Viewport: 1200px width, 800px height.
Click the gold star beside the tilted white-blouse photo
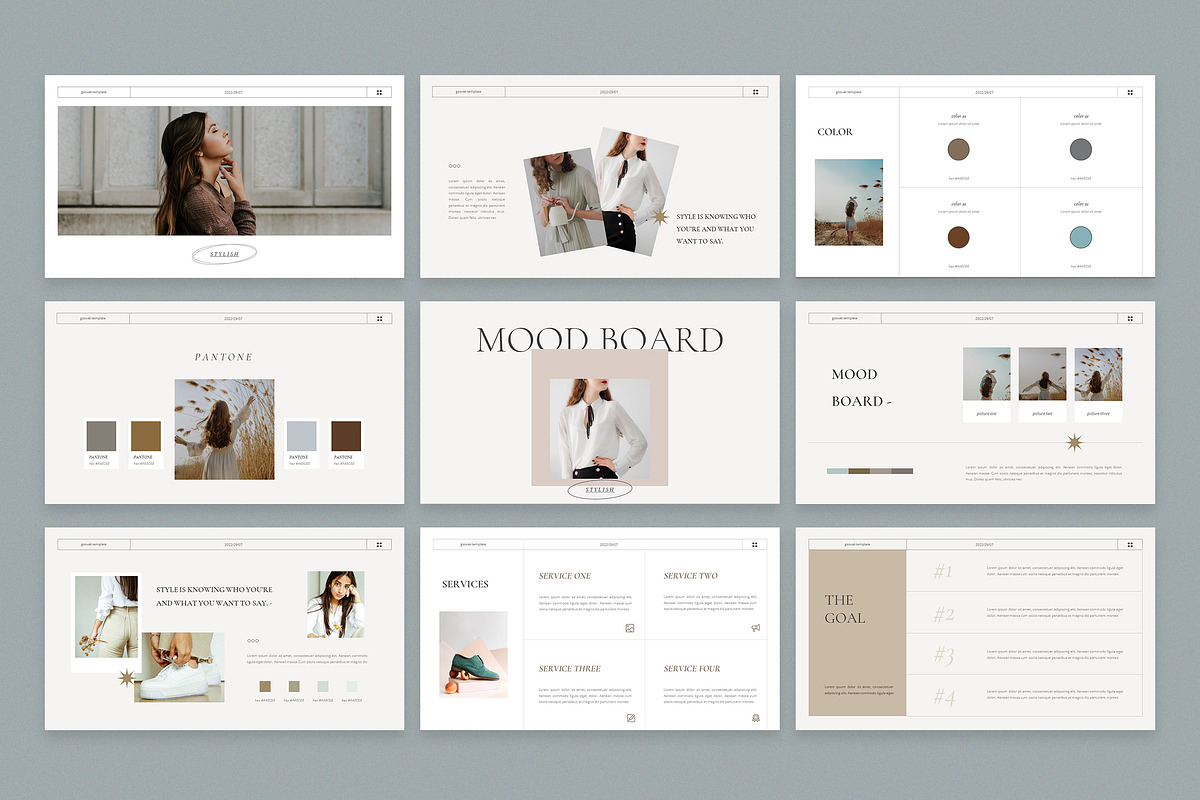tap(660, 217)
